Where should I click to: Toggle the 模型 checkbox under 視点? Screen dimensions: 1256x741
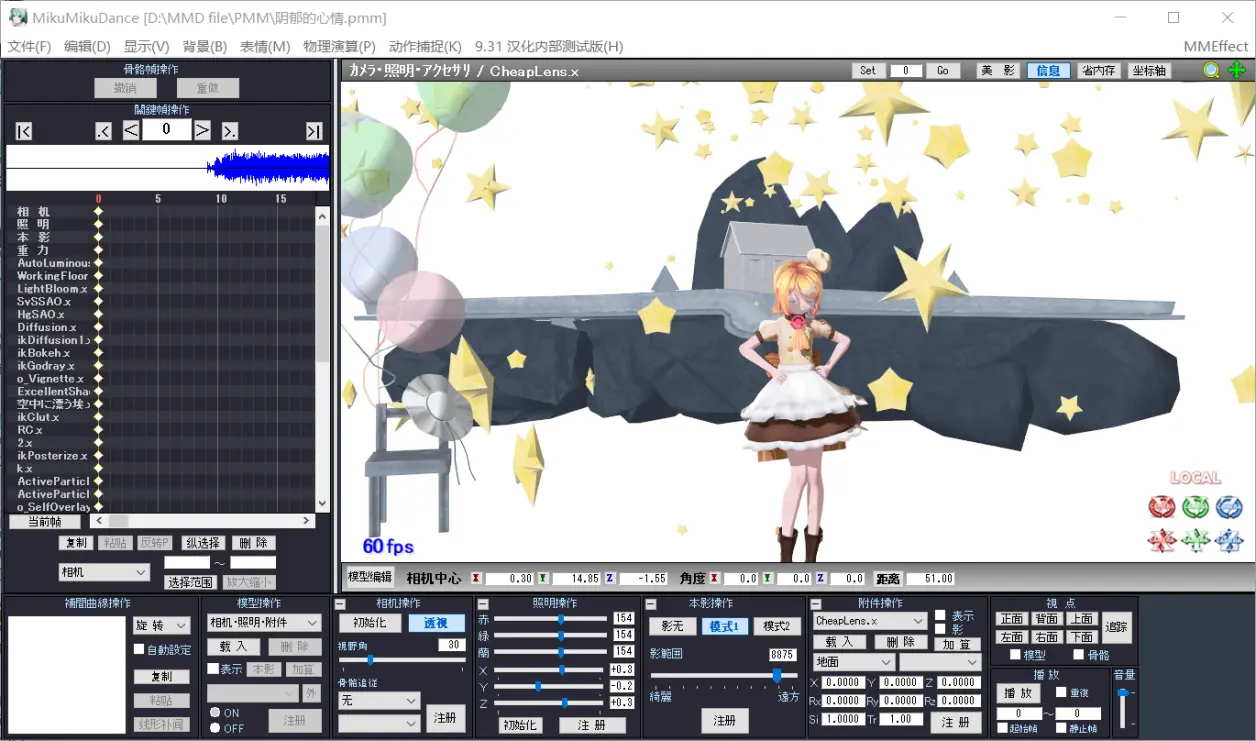tap(1015, 655)
